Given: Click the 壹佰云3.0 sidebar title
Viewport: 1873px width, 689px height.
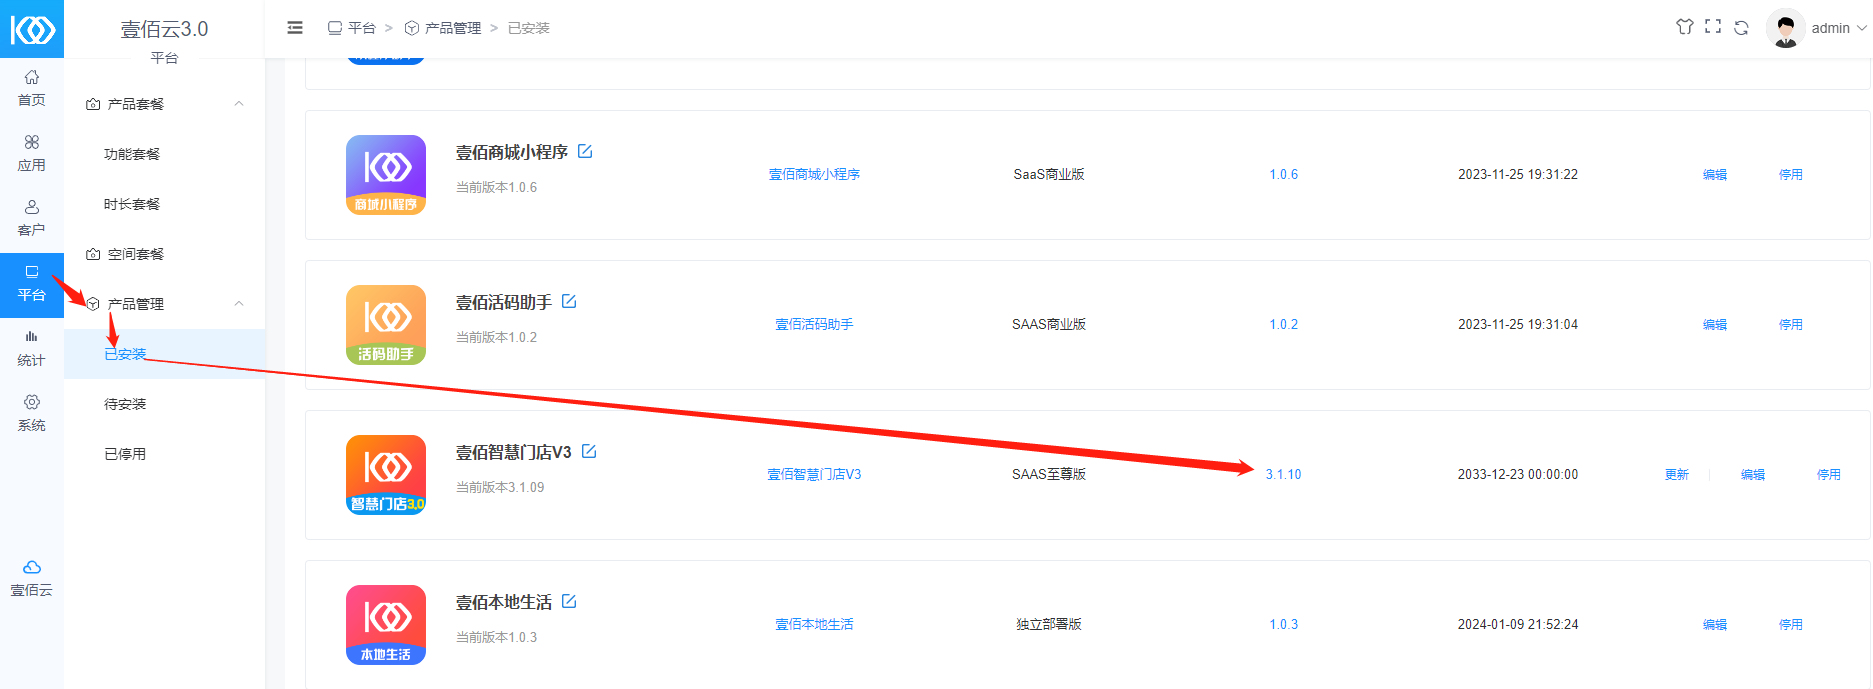Looking at the screenshot, I should point(165,29).
